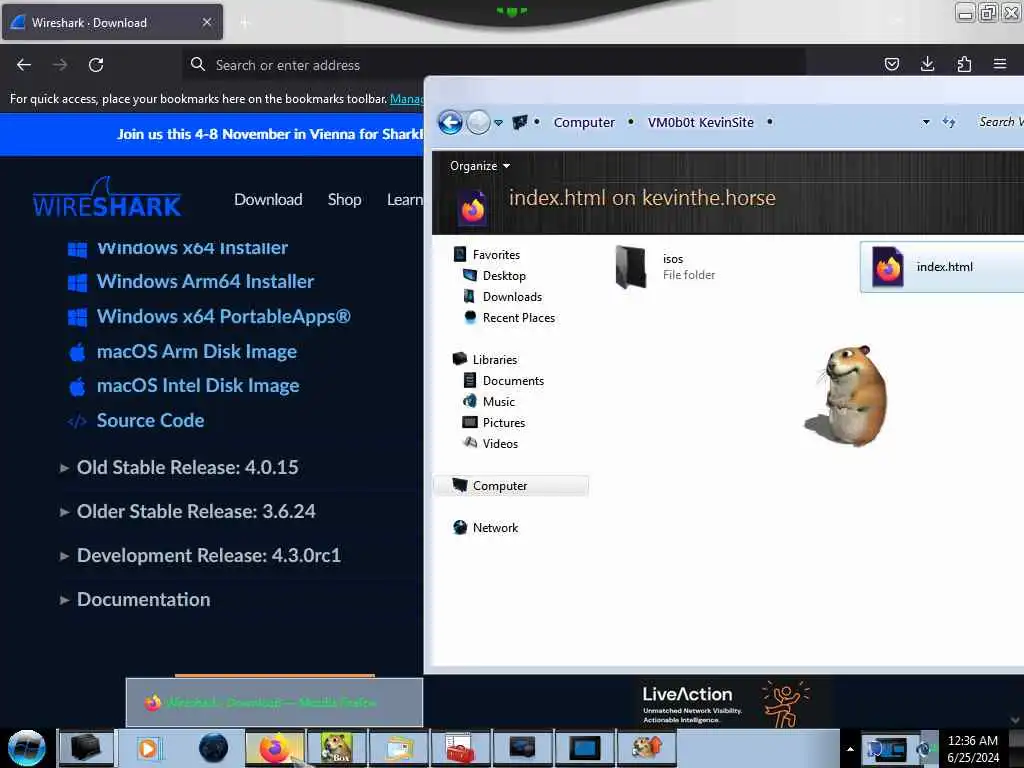Open the Firefox hamburger menu
1024x768 pixels.
[x=1000, y=64]
